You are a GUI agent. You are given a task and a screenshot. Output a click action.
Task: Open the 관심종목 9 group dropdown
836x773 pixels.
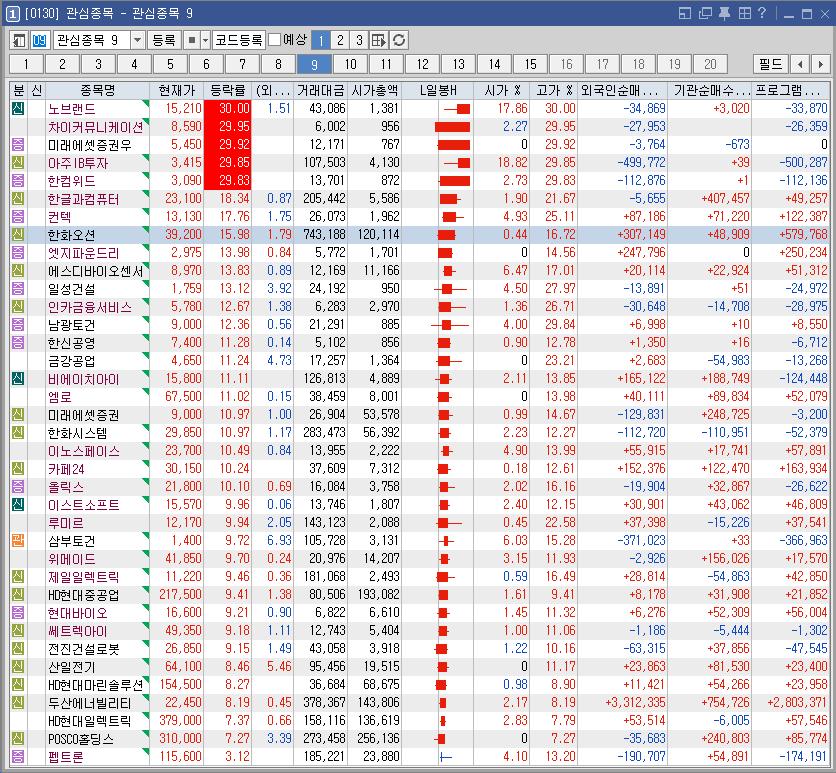(138, 40)
